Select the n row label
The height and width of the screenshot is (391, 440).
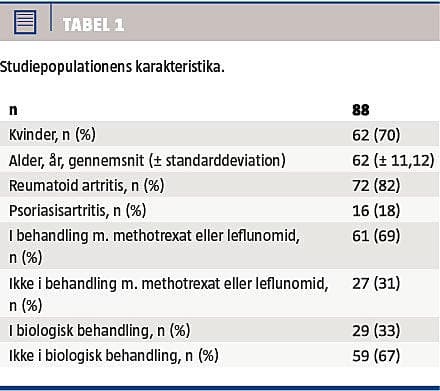click(13, 110)
